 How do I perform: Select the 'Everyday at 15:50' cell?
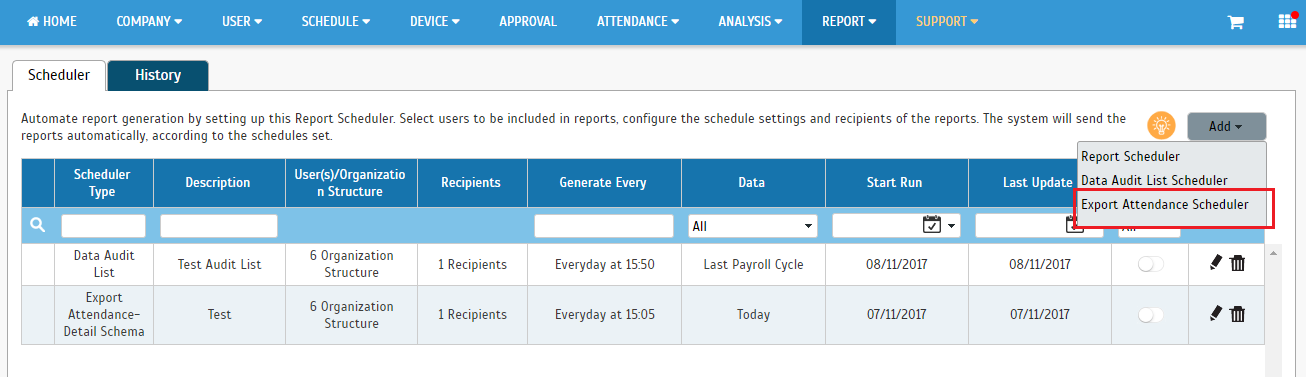(x=604, y=265)
